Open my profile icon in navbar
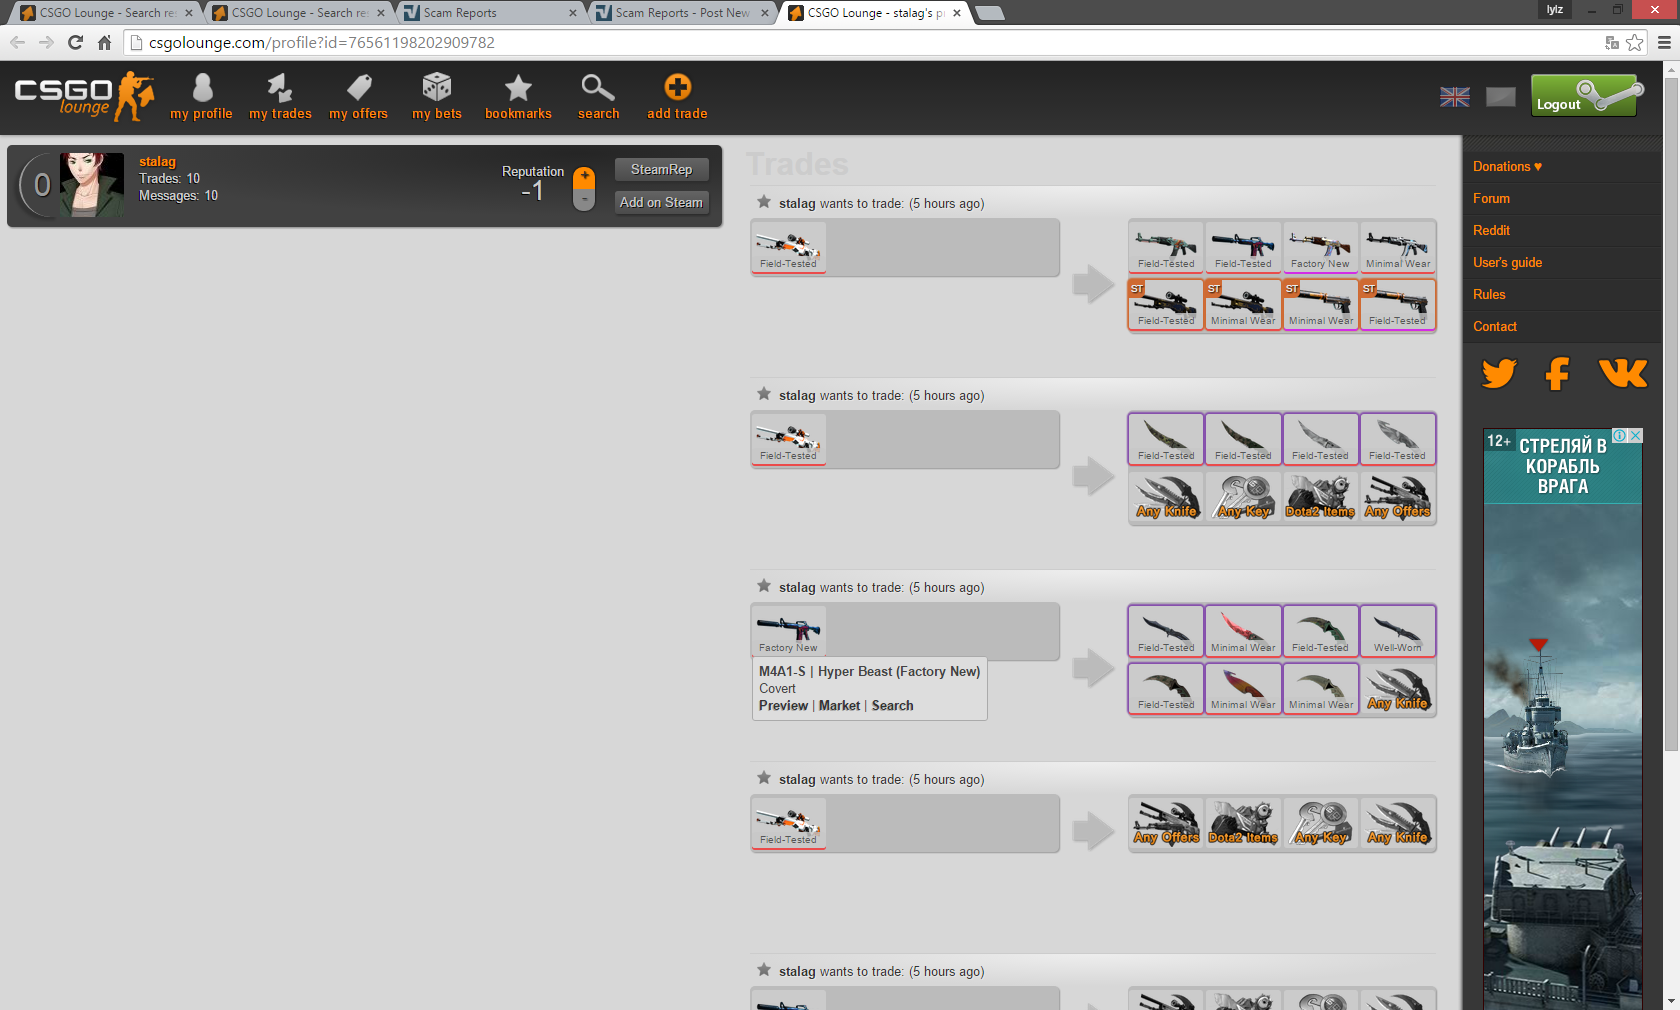The height and width of the screenshot is (1010, 1680). (202, 88)
